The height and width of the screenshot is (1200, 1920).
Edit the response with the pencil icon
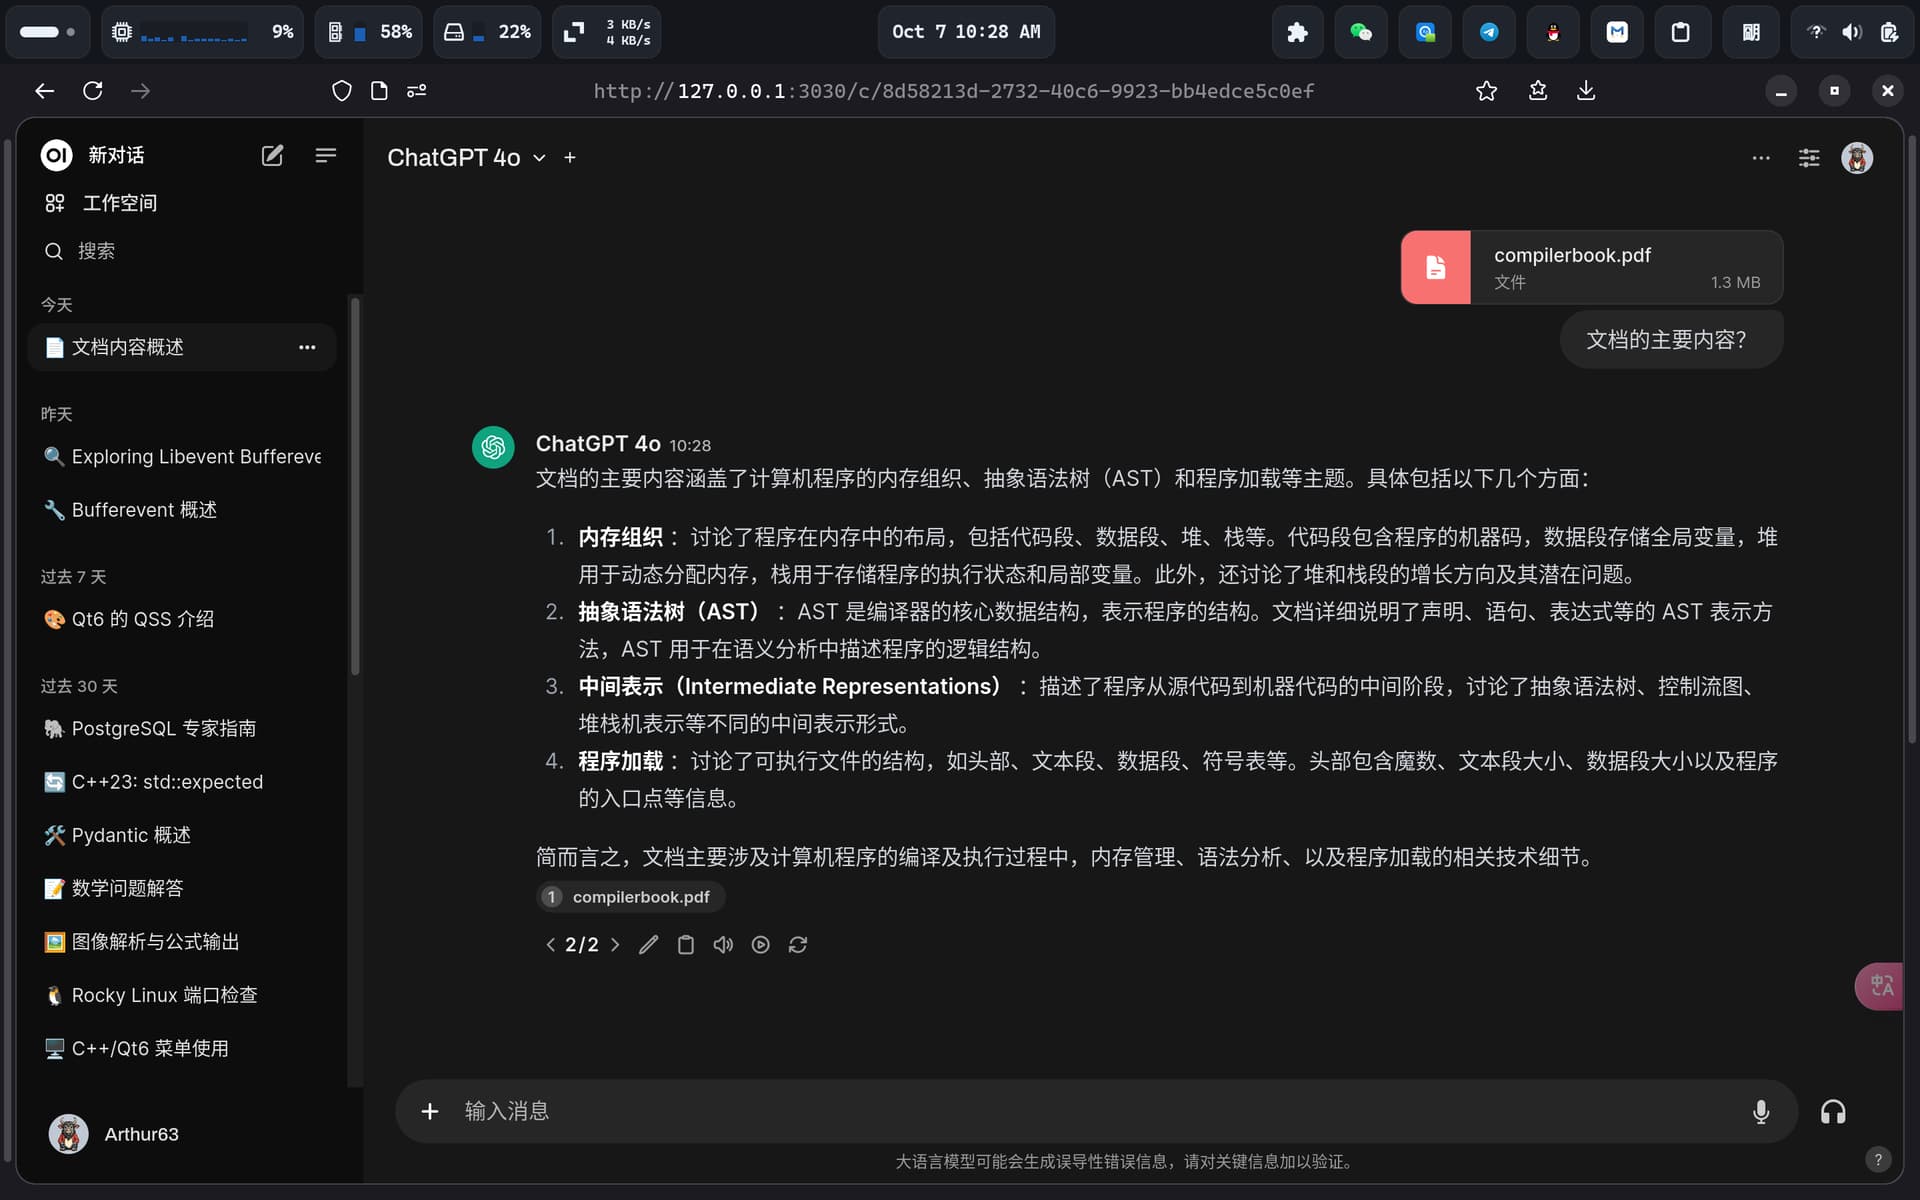coord(649,945)
